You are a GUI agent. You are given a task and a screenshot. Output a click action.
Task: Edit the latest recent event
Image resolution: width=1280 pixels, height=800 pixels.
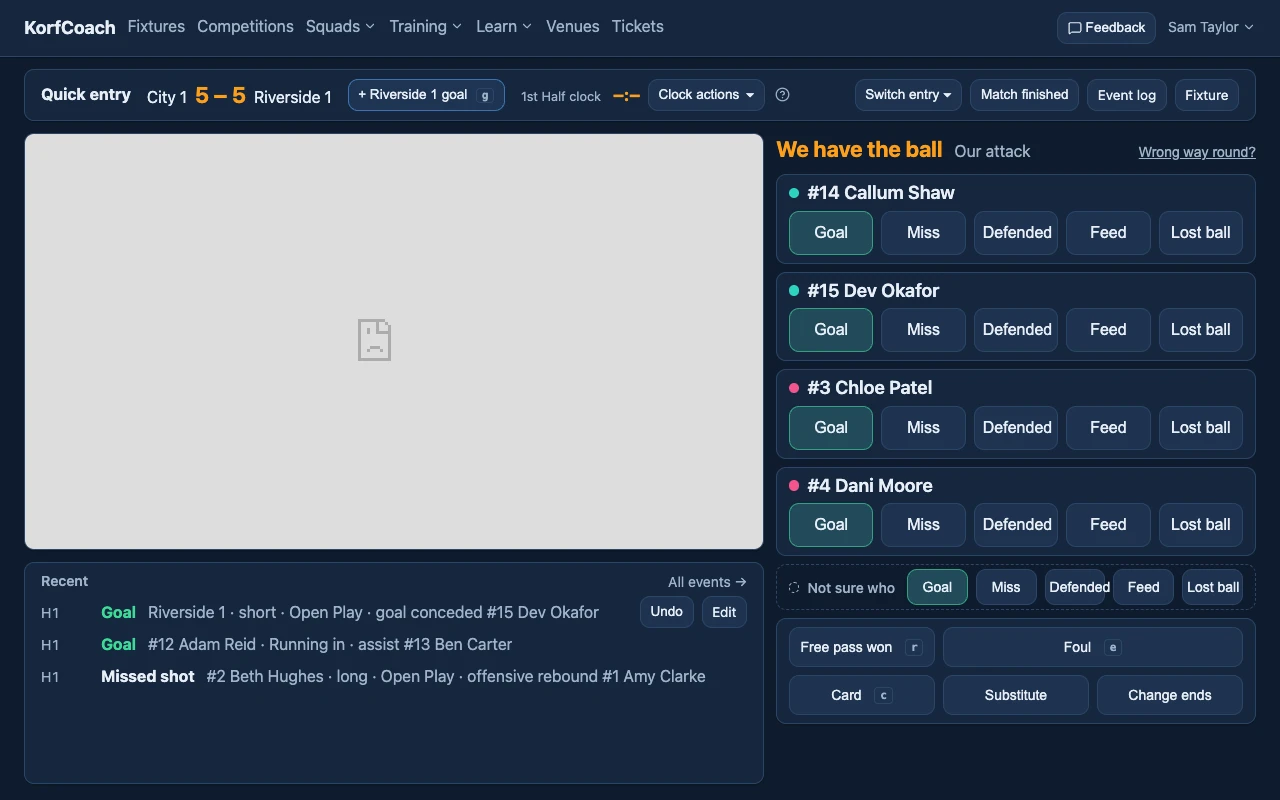pyautogui.click(x=725, y=612)
